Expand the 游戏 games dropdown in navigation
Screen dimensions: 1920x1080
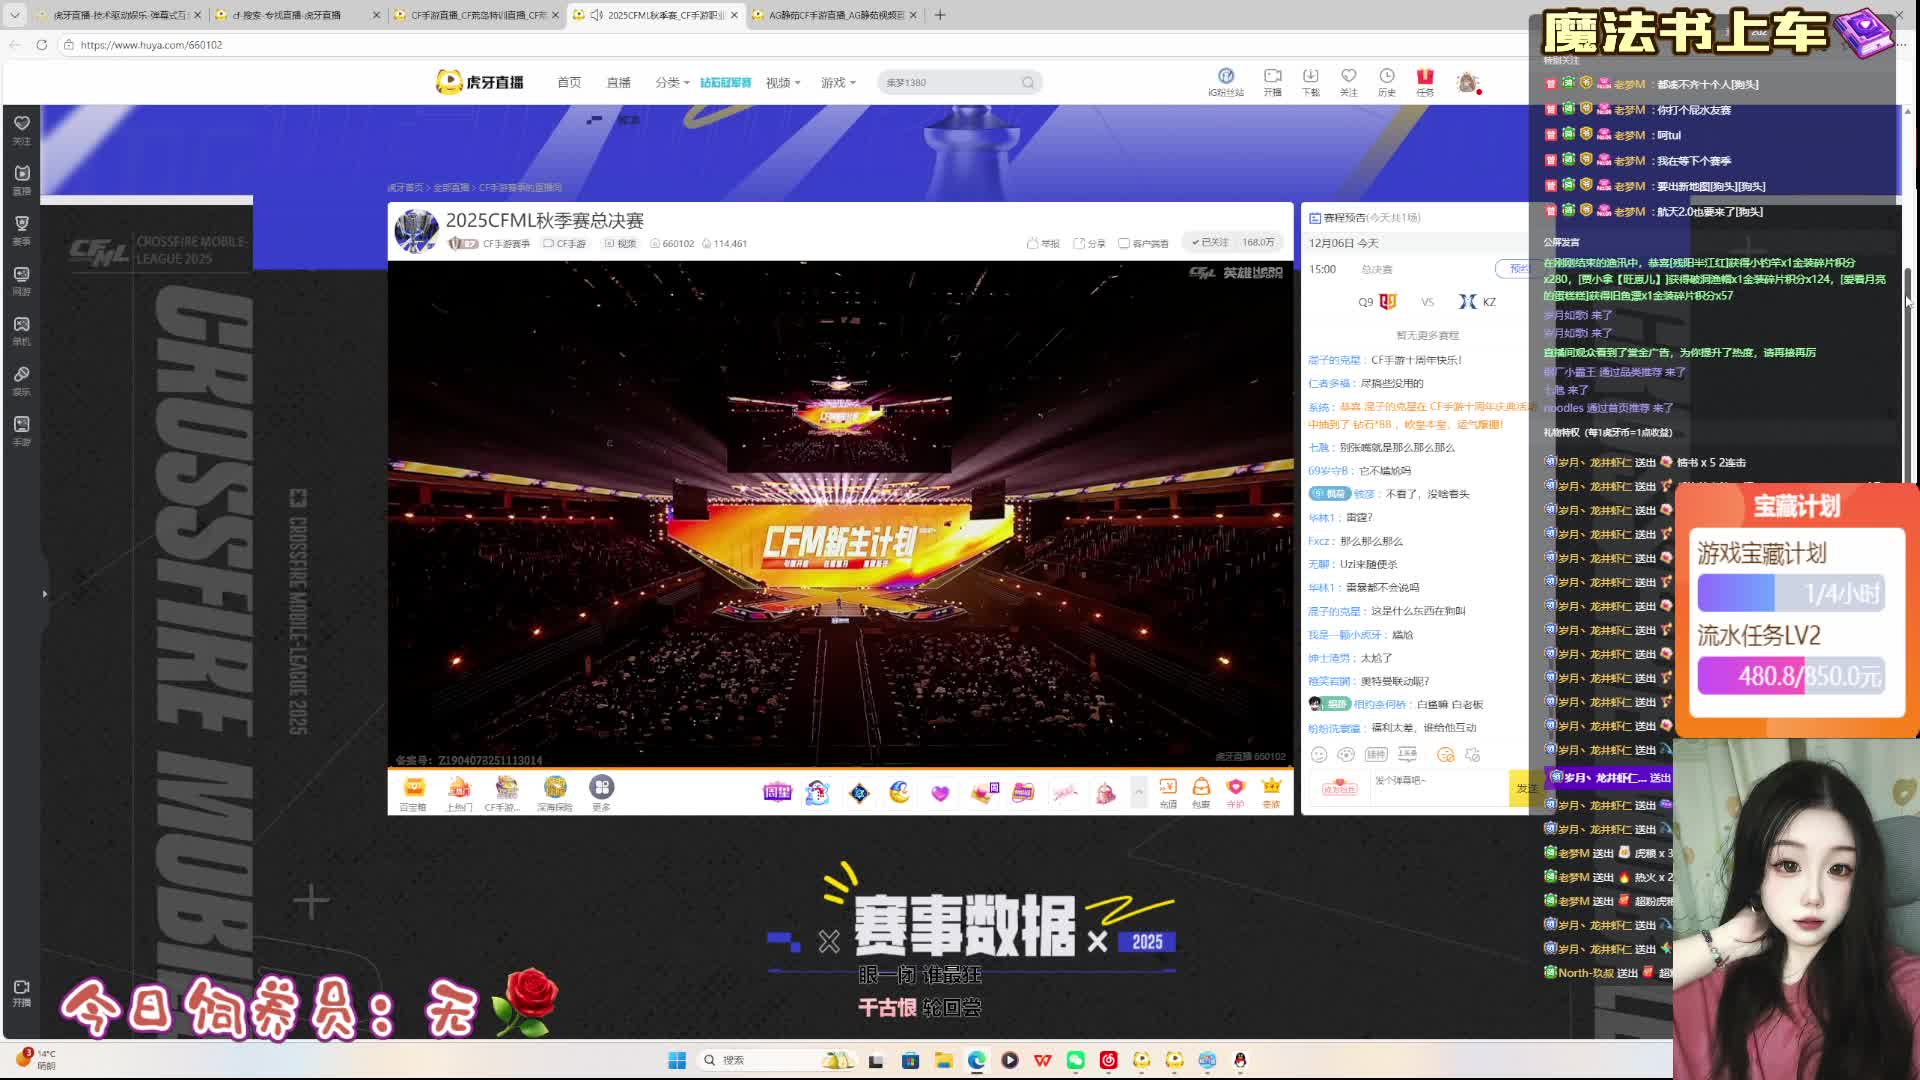(x=838, y=82)
